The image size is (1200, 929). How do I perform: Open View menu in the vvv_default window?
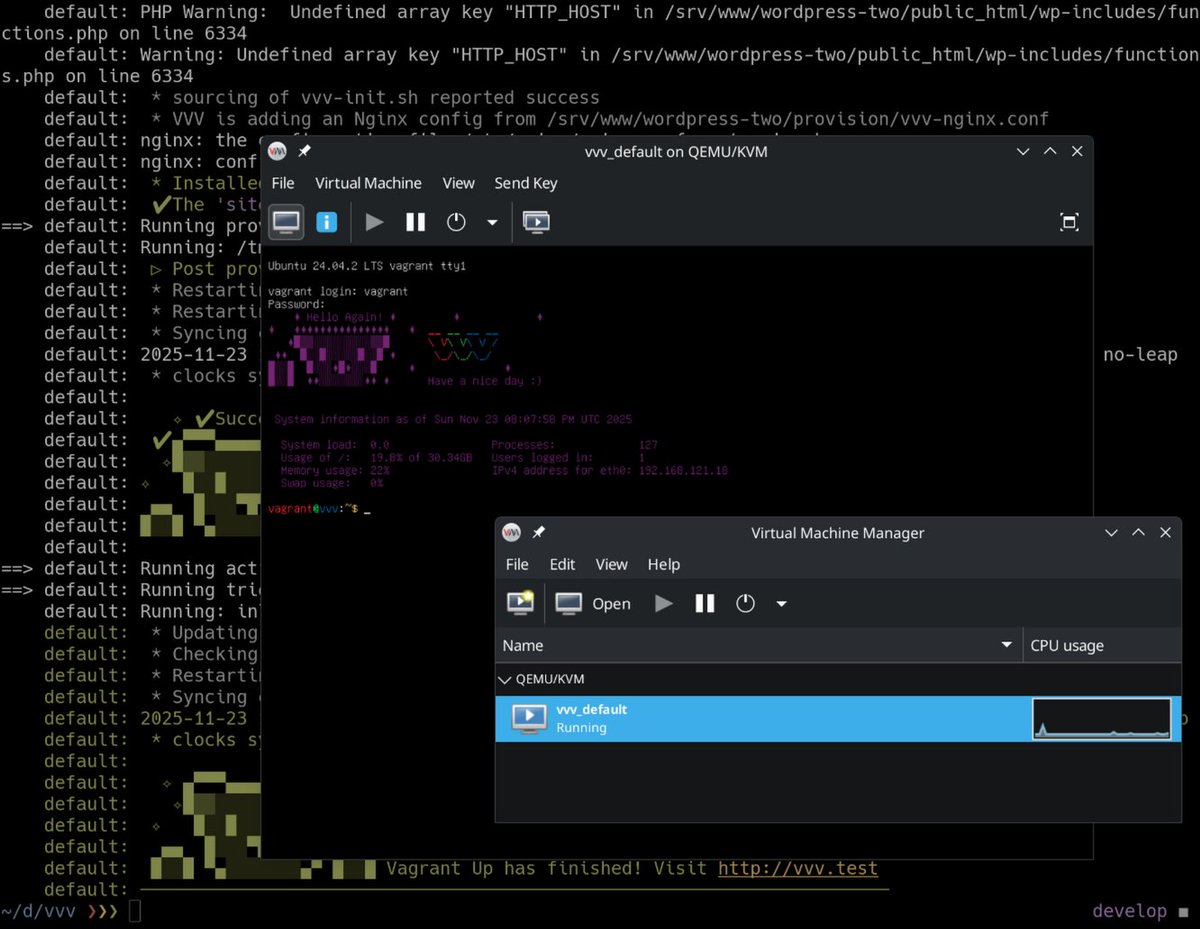[458, 183]
